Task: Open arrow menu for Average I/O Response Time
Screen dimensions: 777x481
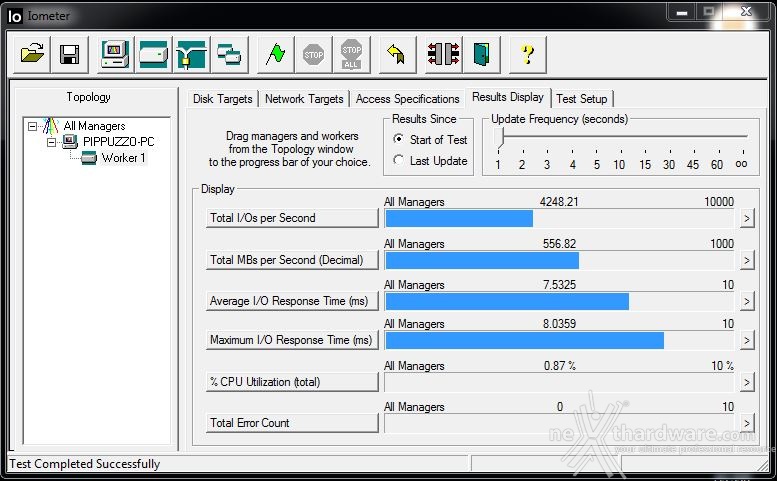Action: pos(747,301)
